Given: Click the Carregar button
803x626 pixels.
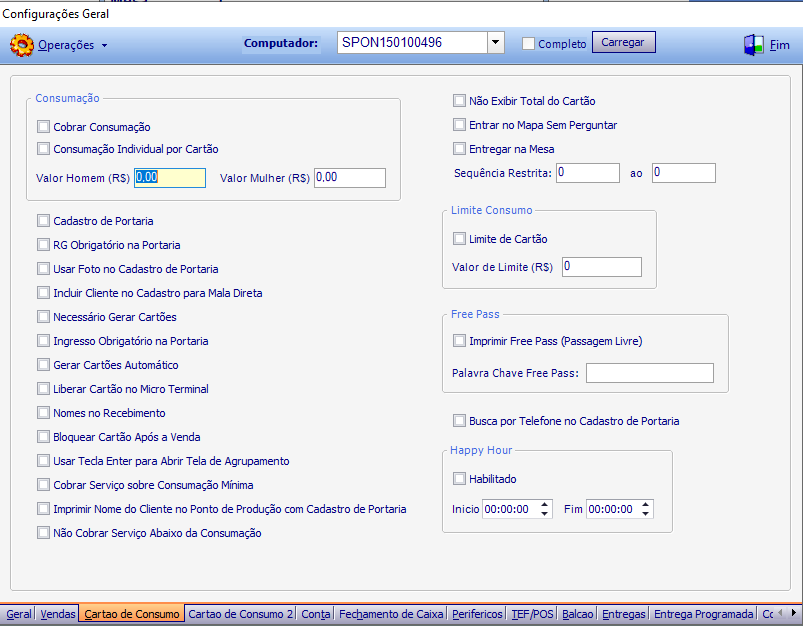Looking at the screenshot, I should [623, 42].
